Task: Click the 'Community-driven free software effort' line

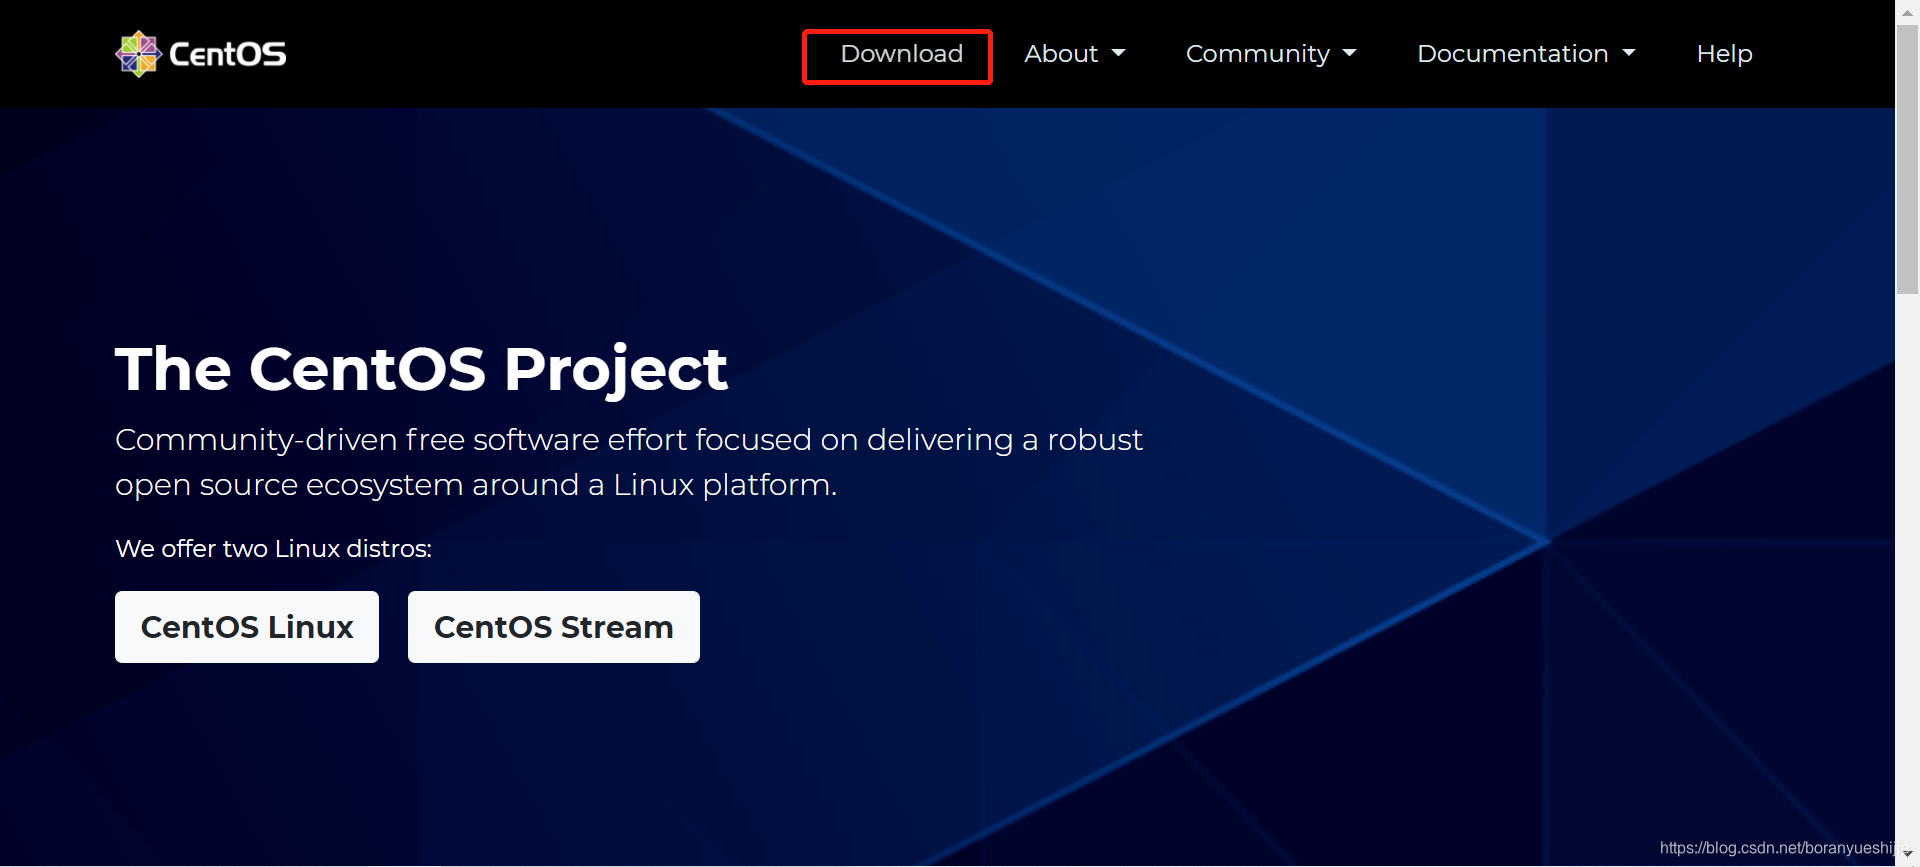Action: click(628, 440)
